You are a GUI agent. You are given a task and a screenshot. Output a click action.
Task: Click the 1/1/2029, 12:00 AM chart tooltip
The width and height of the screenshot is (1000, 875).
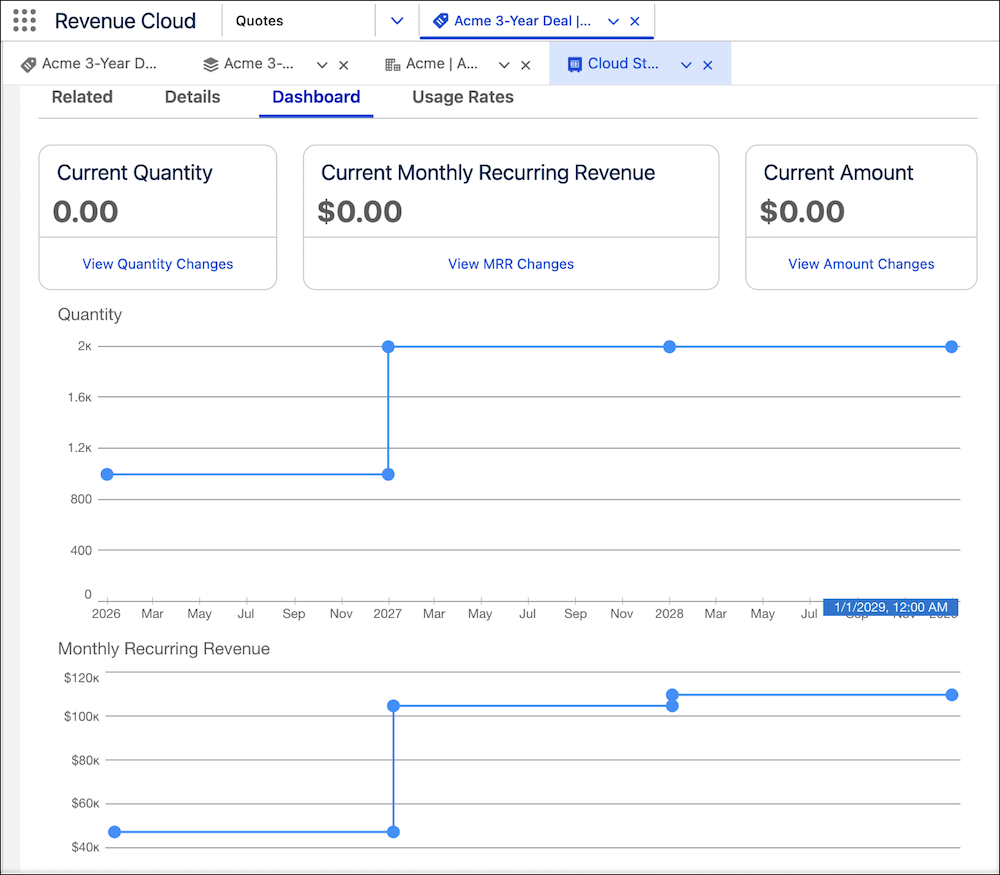click(x=890, y=607)
